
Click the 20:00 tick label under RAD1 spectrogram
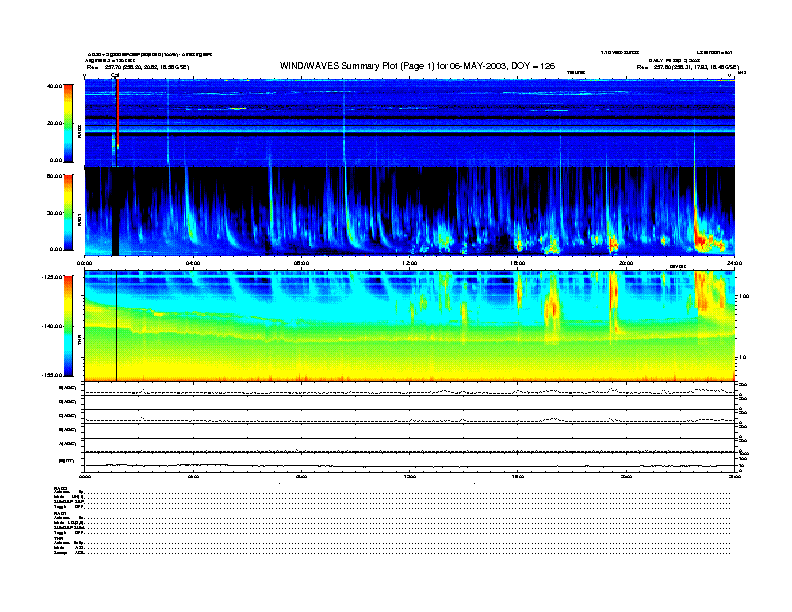pos(626,263)
